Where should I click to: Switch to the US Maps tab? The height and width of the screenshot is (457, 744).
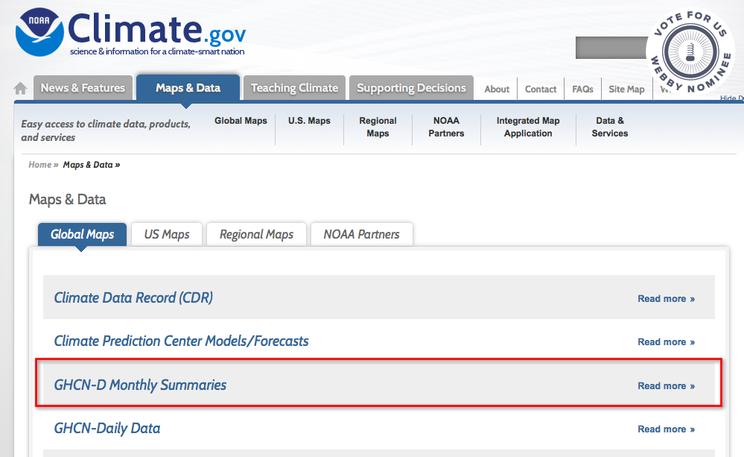point(167,235)
